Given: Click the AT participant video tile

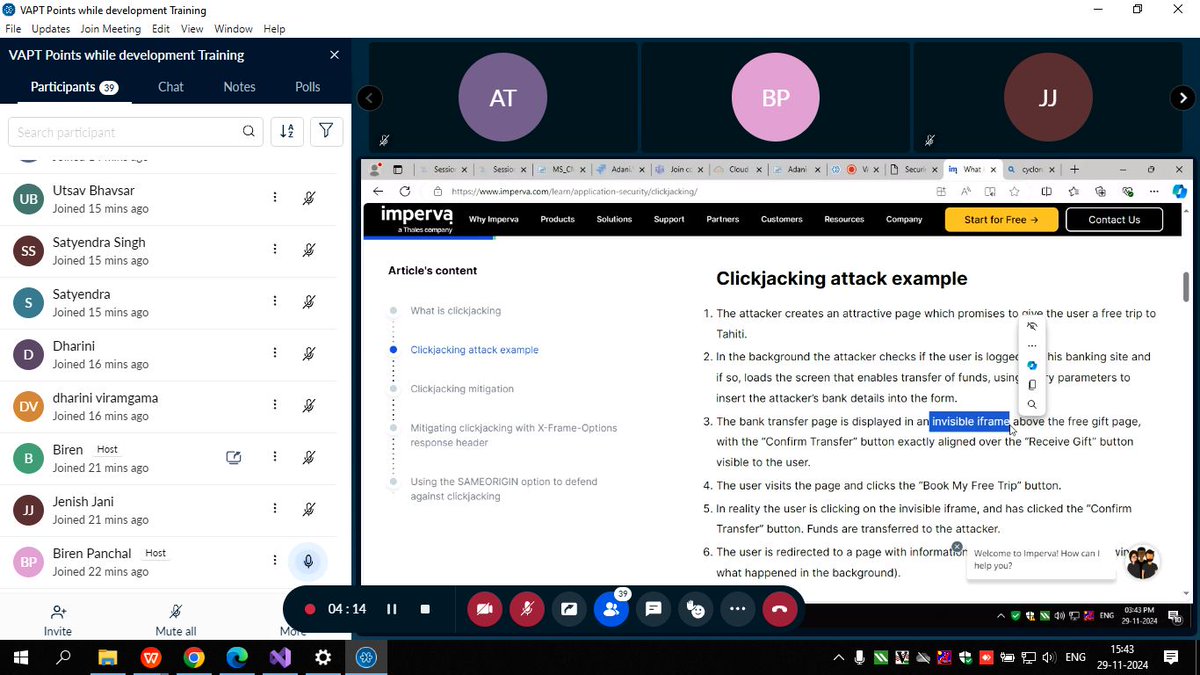Looking at the screenshot, I should [x=503, y=98].
